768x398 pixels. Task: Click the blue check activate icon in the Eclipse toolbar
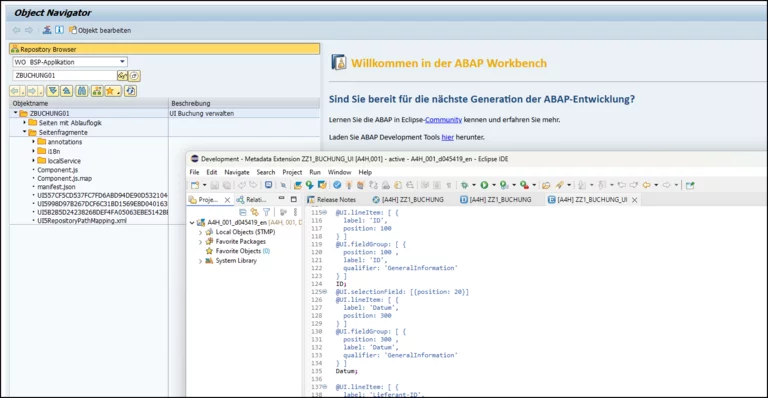coord(337,185)
